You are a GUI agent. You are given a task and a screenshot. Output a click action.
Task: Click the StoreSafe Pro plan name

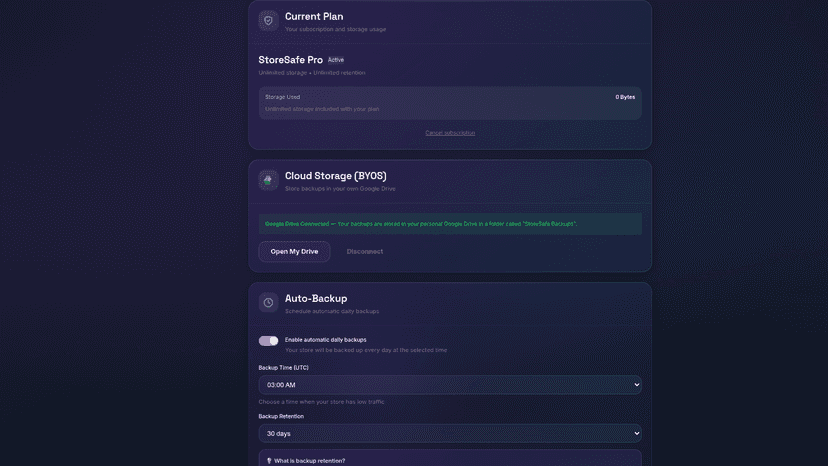tap(290, 60)
